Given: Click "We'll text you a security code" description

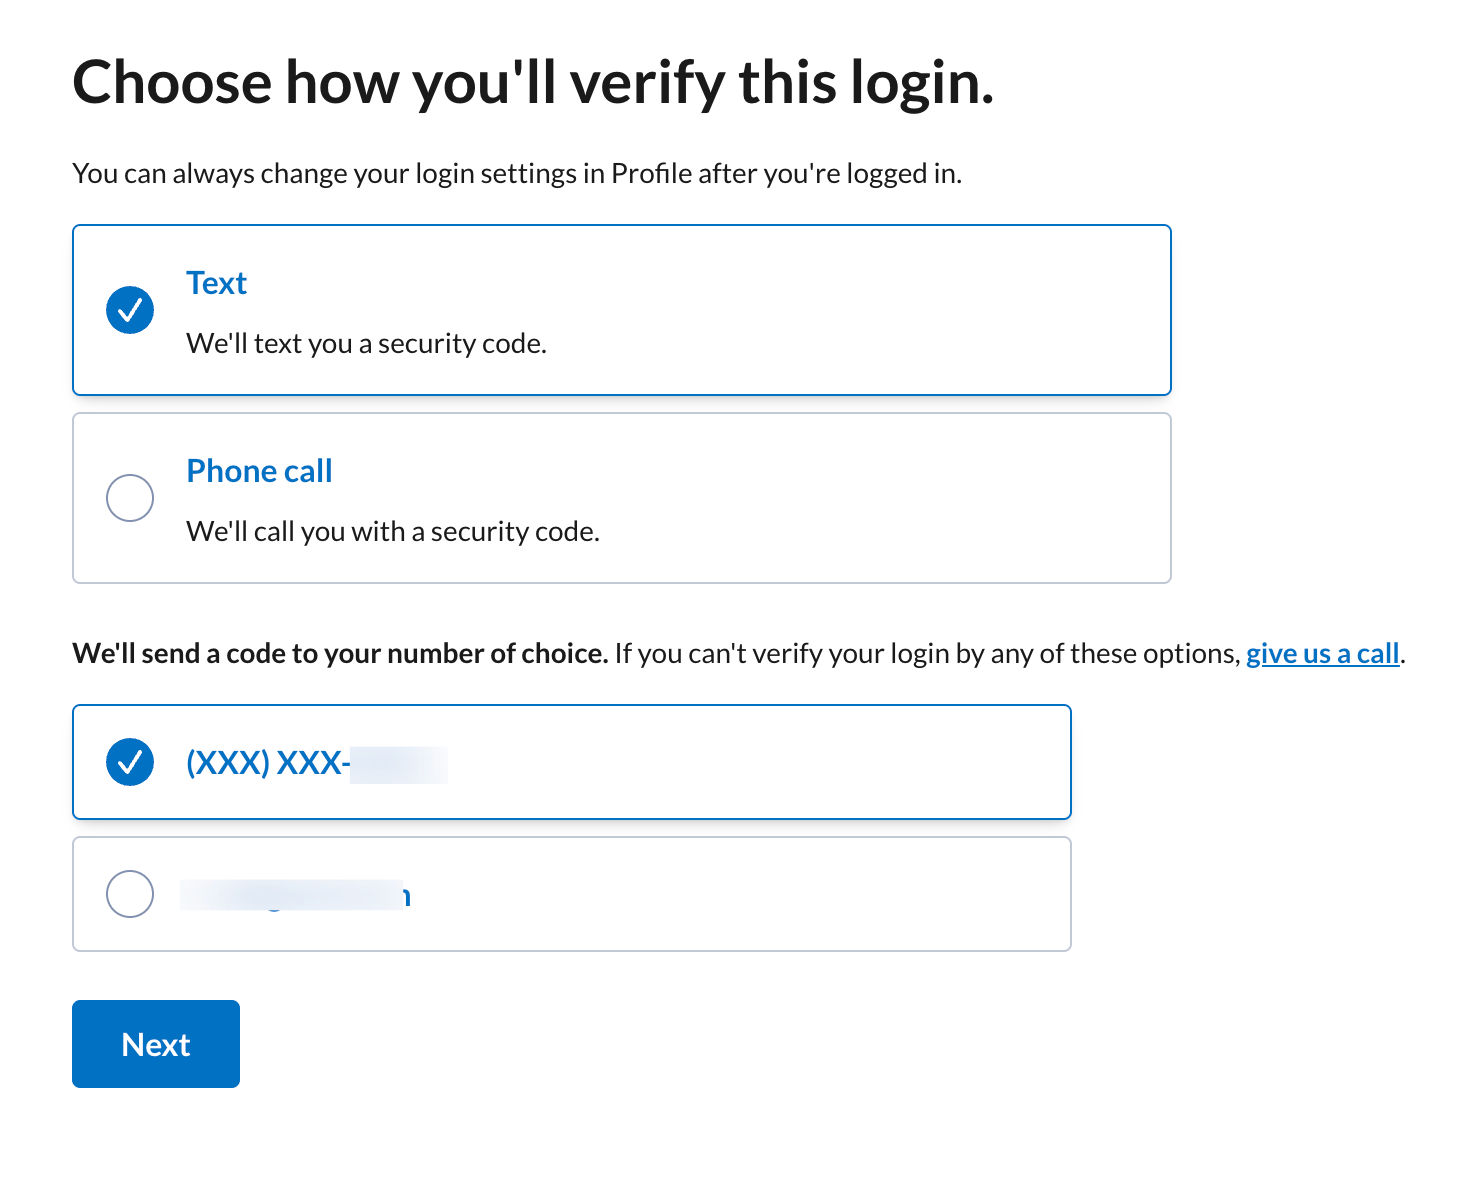Looking at the screenshot, I should point(366,344).
